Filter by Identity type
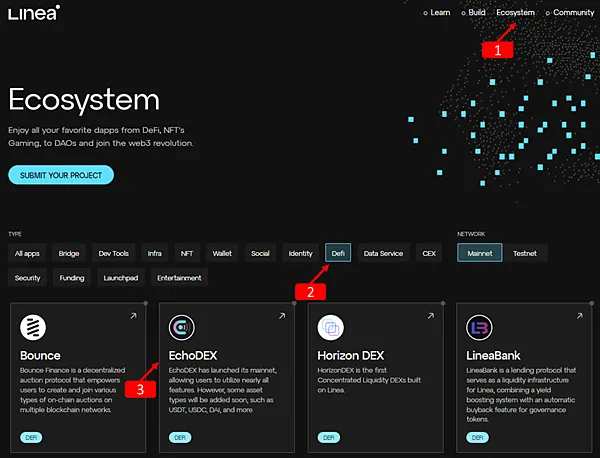Viewport: 600px width, 458px height. pyautogui.click(x=300, y=253)
